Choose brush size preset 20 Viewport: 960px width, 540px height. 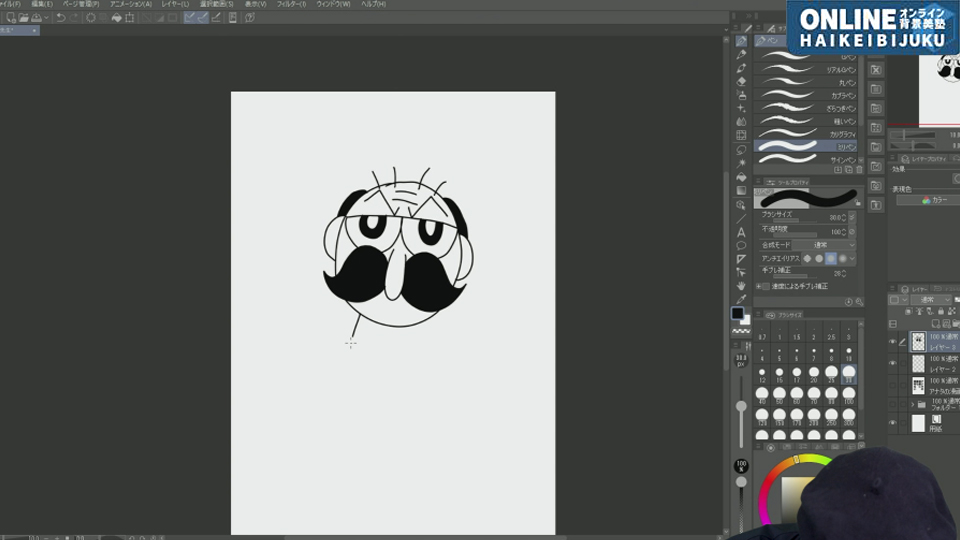[814, 374]
